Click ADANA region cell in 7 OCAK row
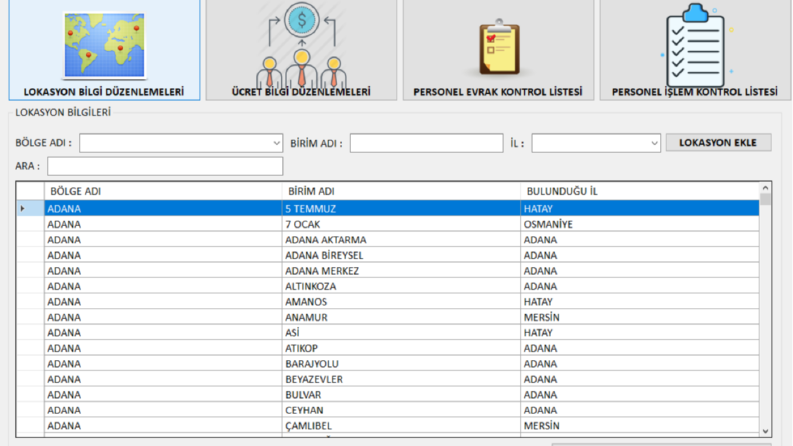Image resolution: width=793 pixels, height=446 pixels. [x=163, y=224]
